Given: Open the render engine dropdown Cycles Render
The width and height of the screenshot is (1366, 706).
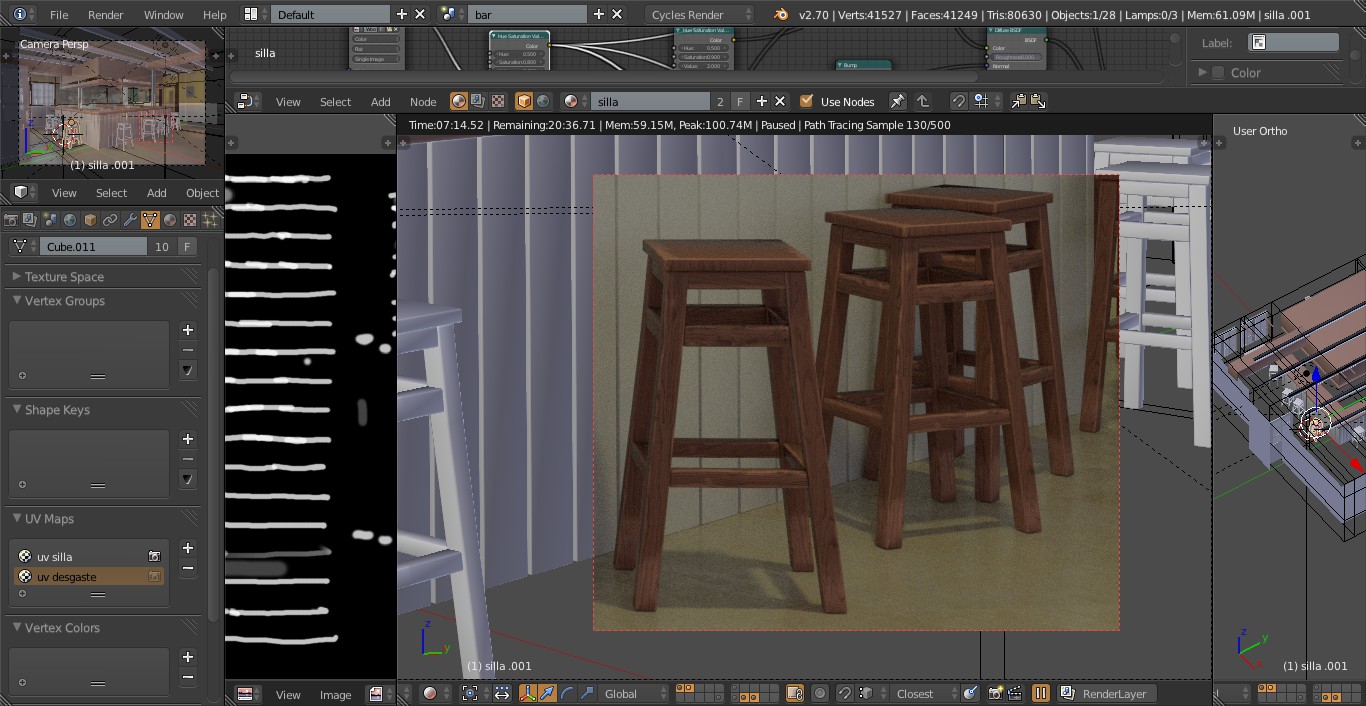Looking at the screenshot, I should 699,14.
